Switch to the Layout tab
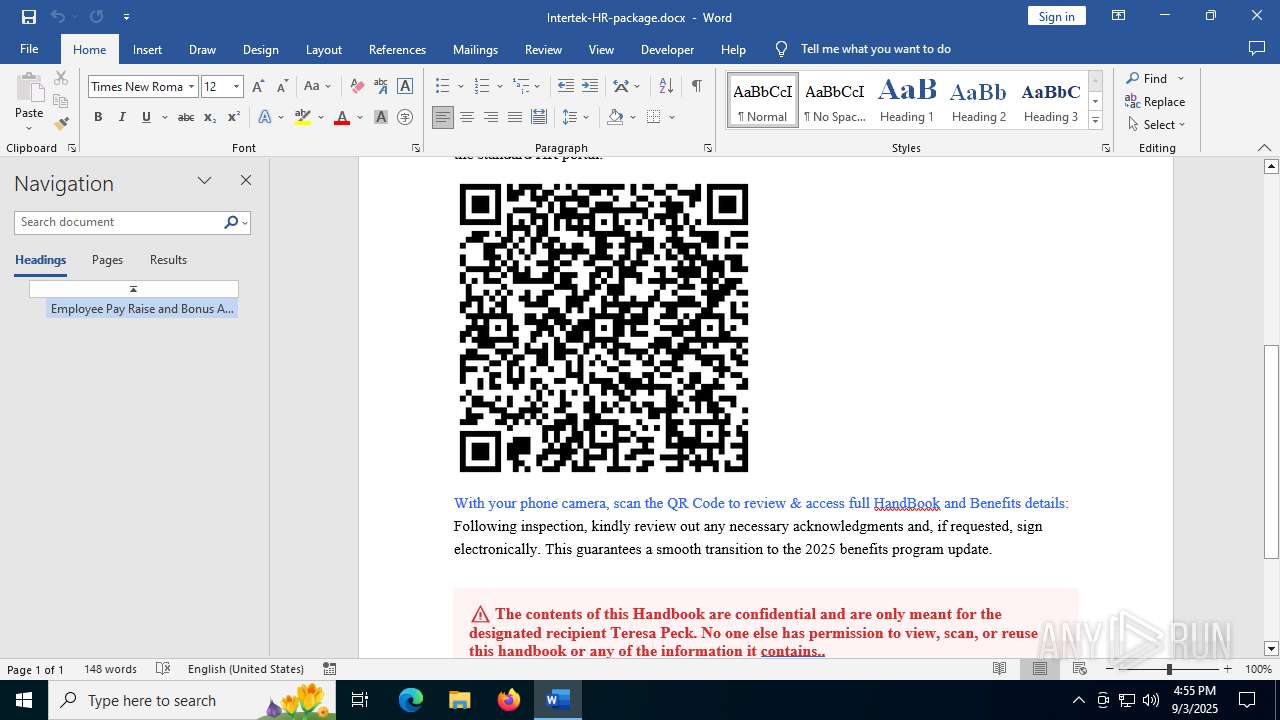Screen dimensions: 1280x720 point(323,49)
